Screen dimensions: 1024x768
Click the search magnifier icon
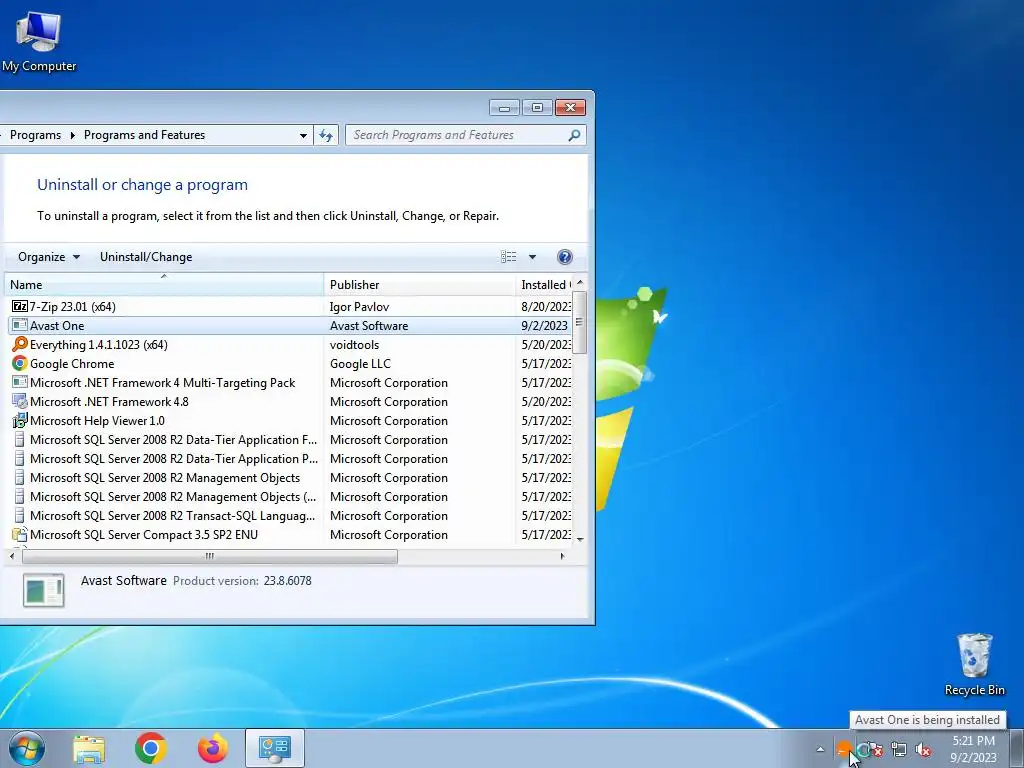(574, 135)
